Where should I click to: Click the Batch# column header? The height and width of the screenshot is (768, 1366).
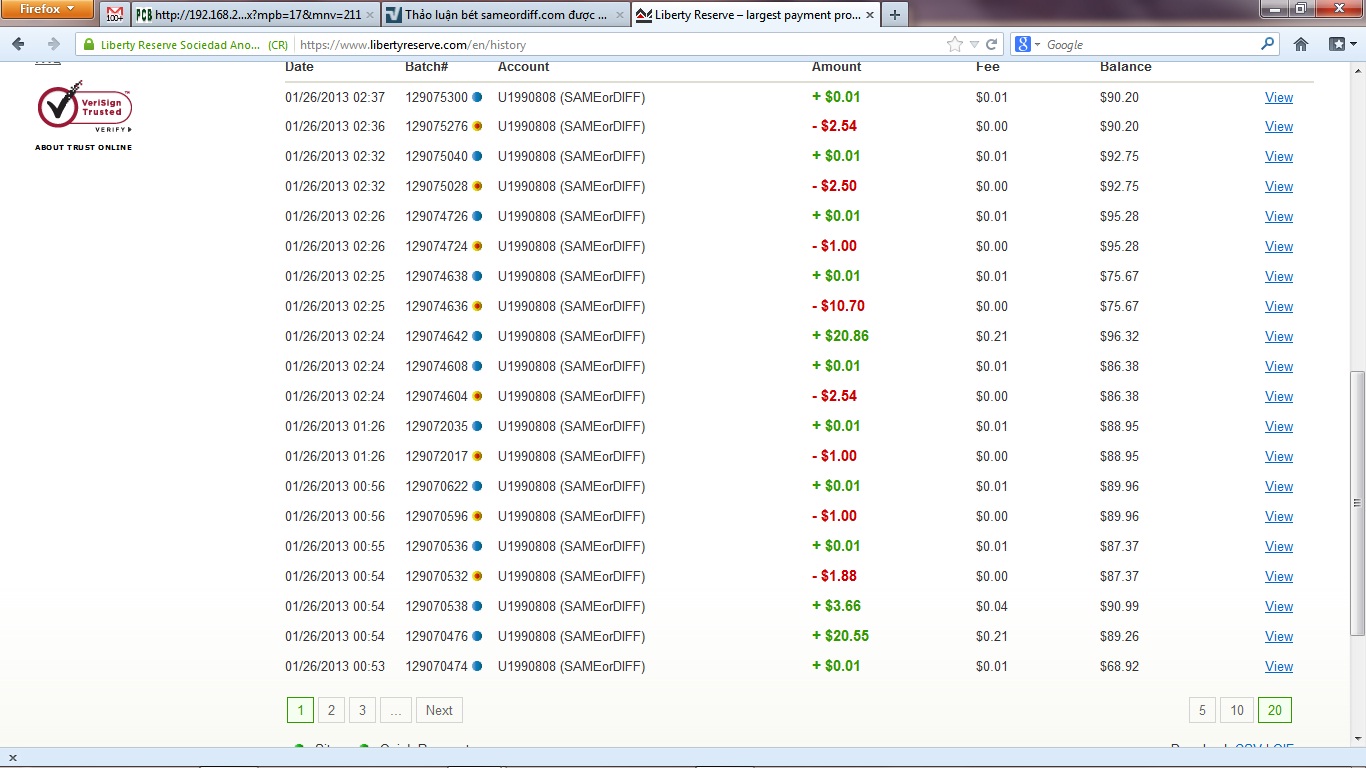427,67
